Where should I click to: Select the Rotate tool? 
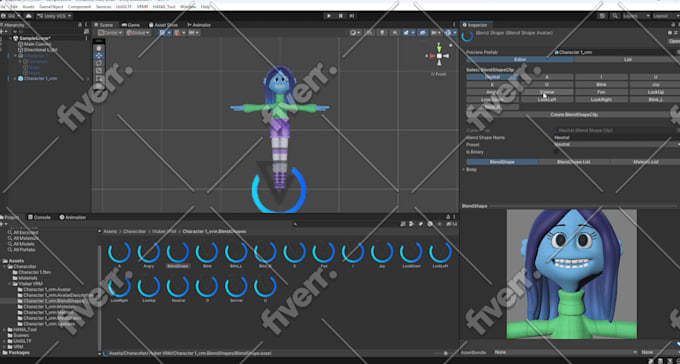[x=99, y=63]
